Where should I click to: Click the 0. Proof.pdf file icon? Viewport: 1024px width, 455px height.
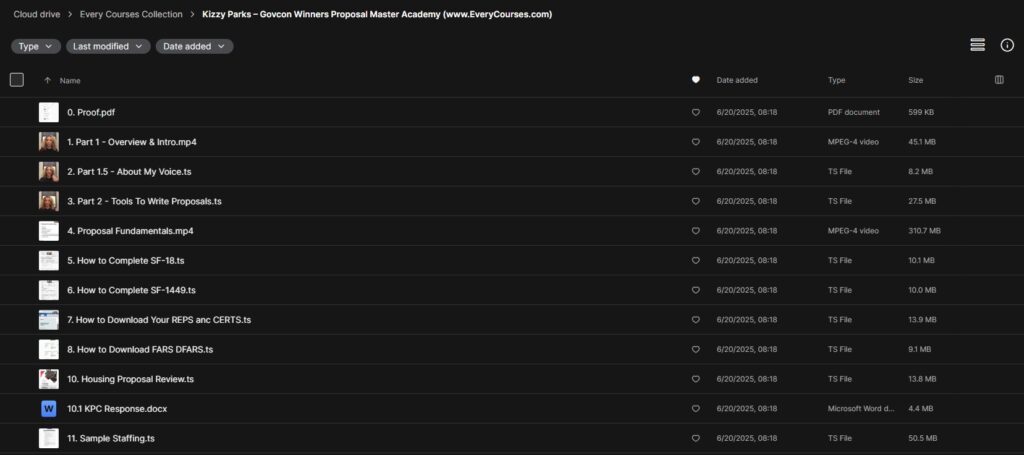tap(48, 112)
